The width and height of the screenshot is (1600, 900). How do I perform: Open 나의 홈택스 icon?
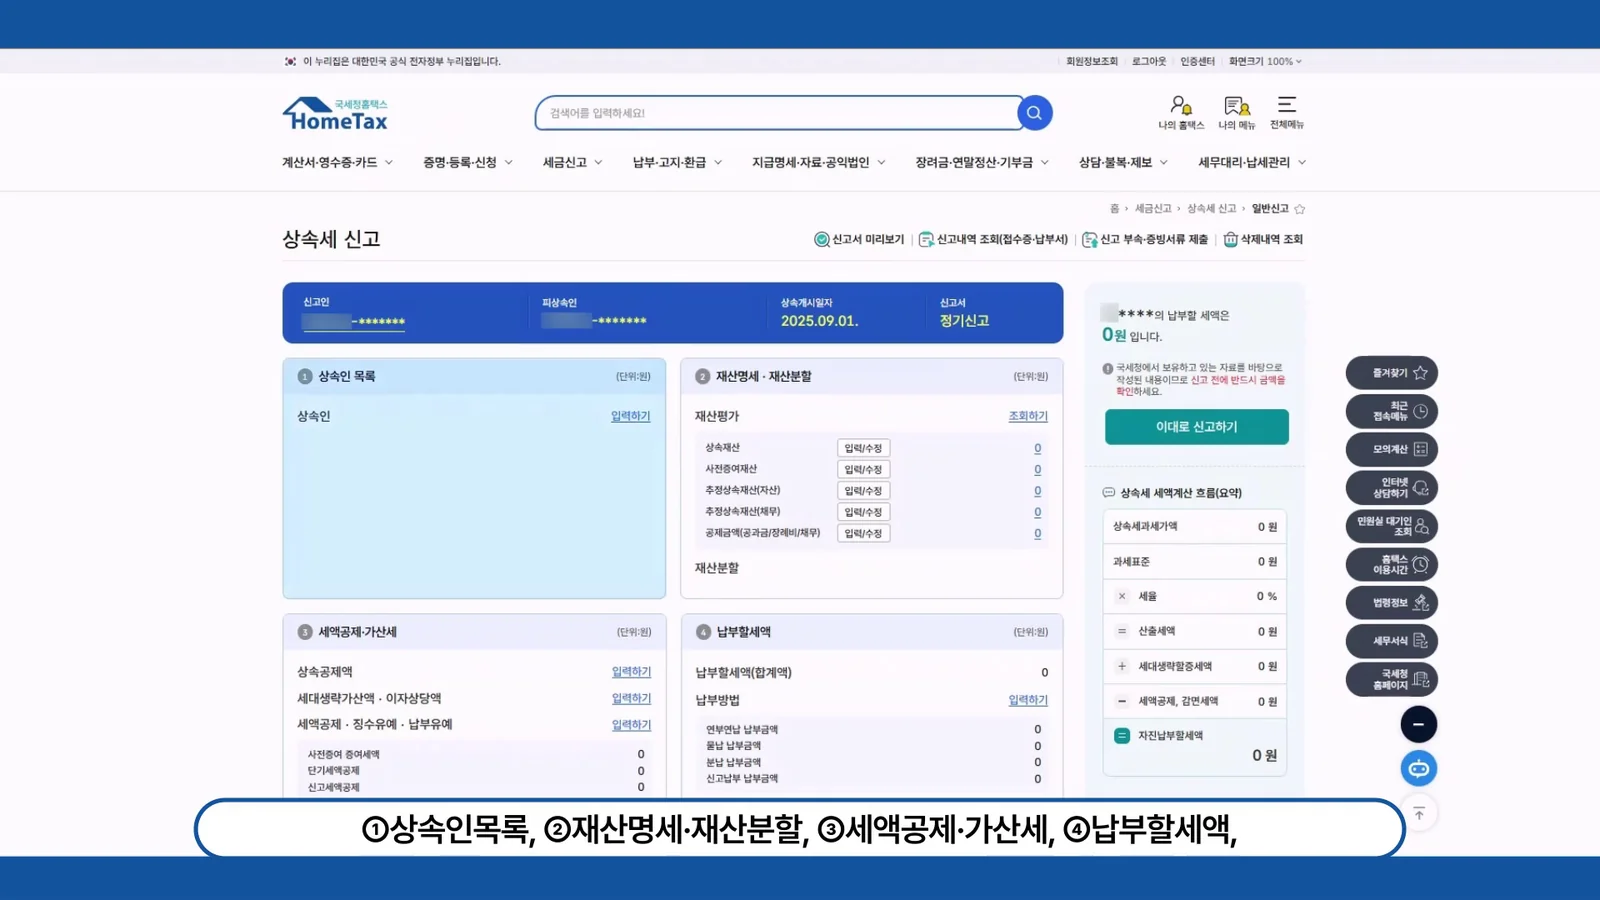1181,112
